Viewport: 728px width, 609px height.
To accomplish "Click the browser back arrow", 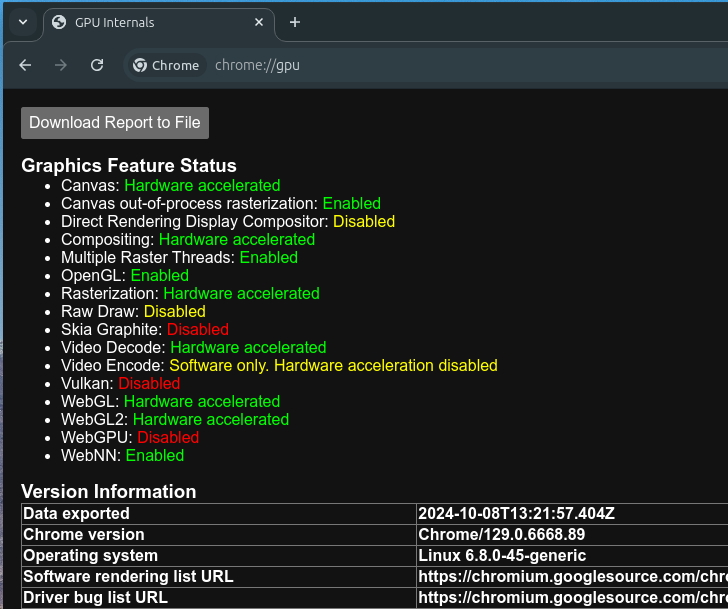I will coord(25,65).
